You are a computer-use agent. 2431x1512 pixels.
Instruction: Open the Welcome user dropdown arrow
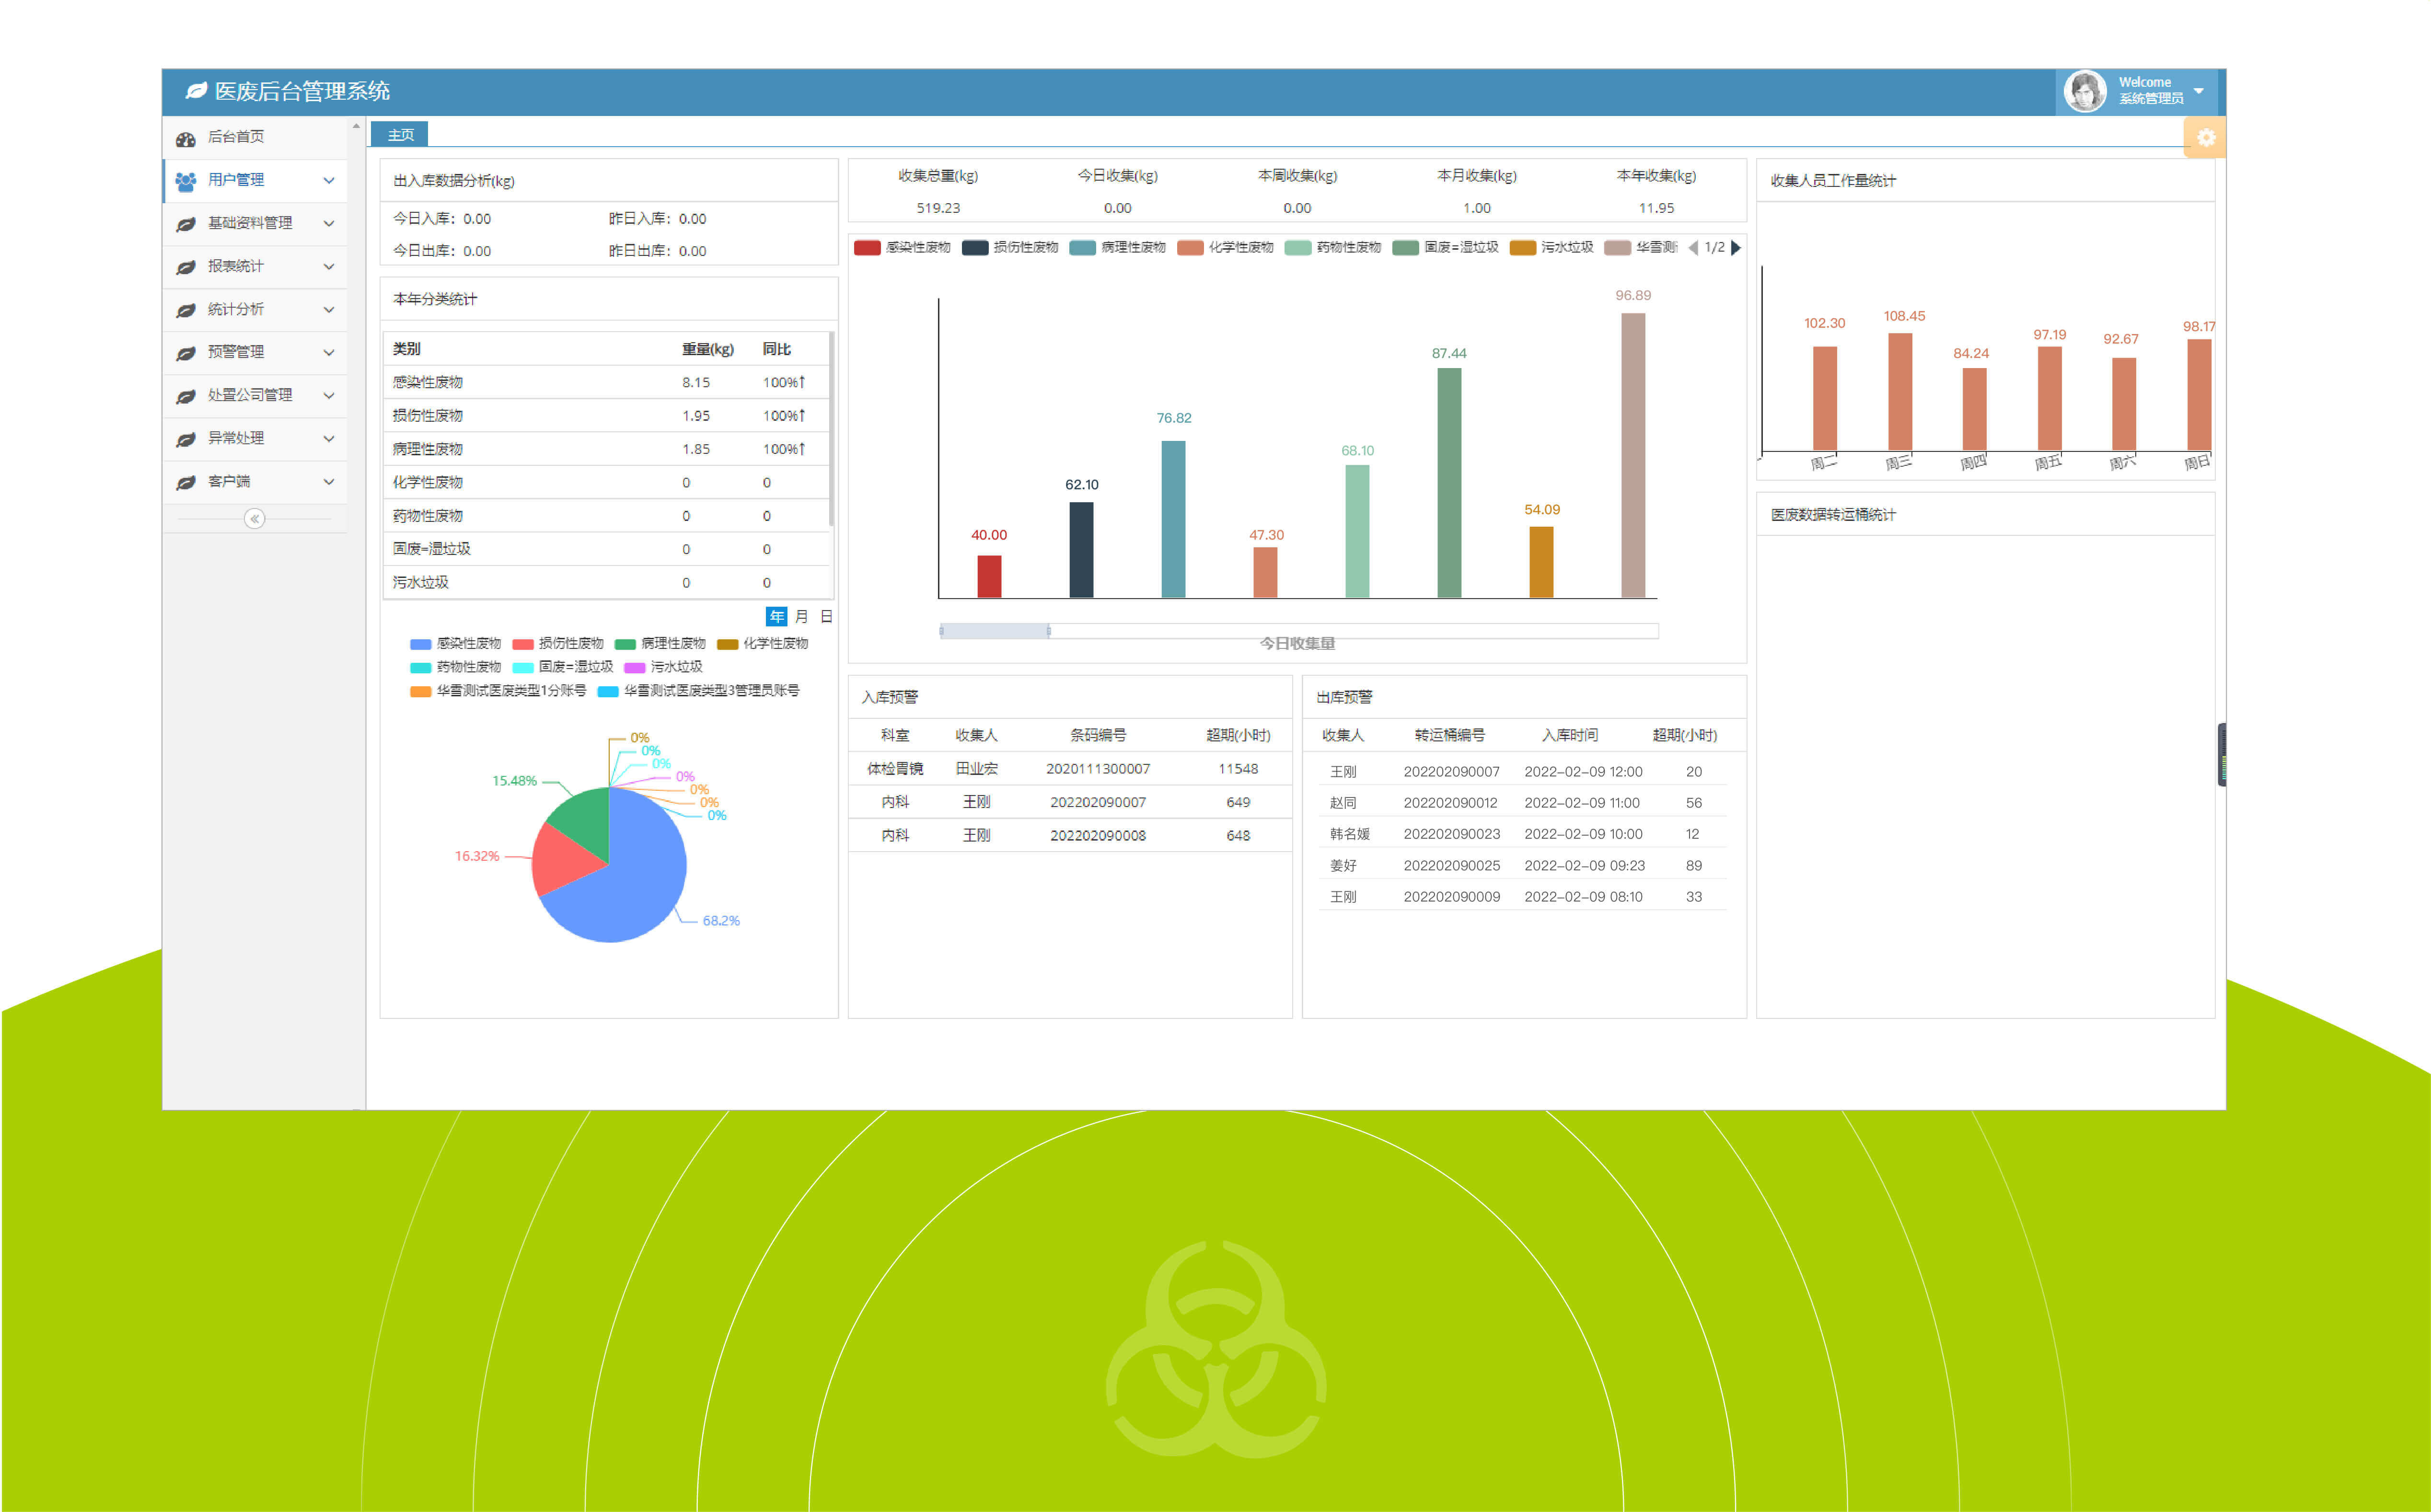point(2198,91)
